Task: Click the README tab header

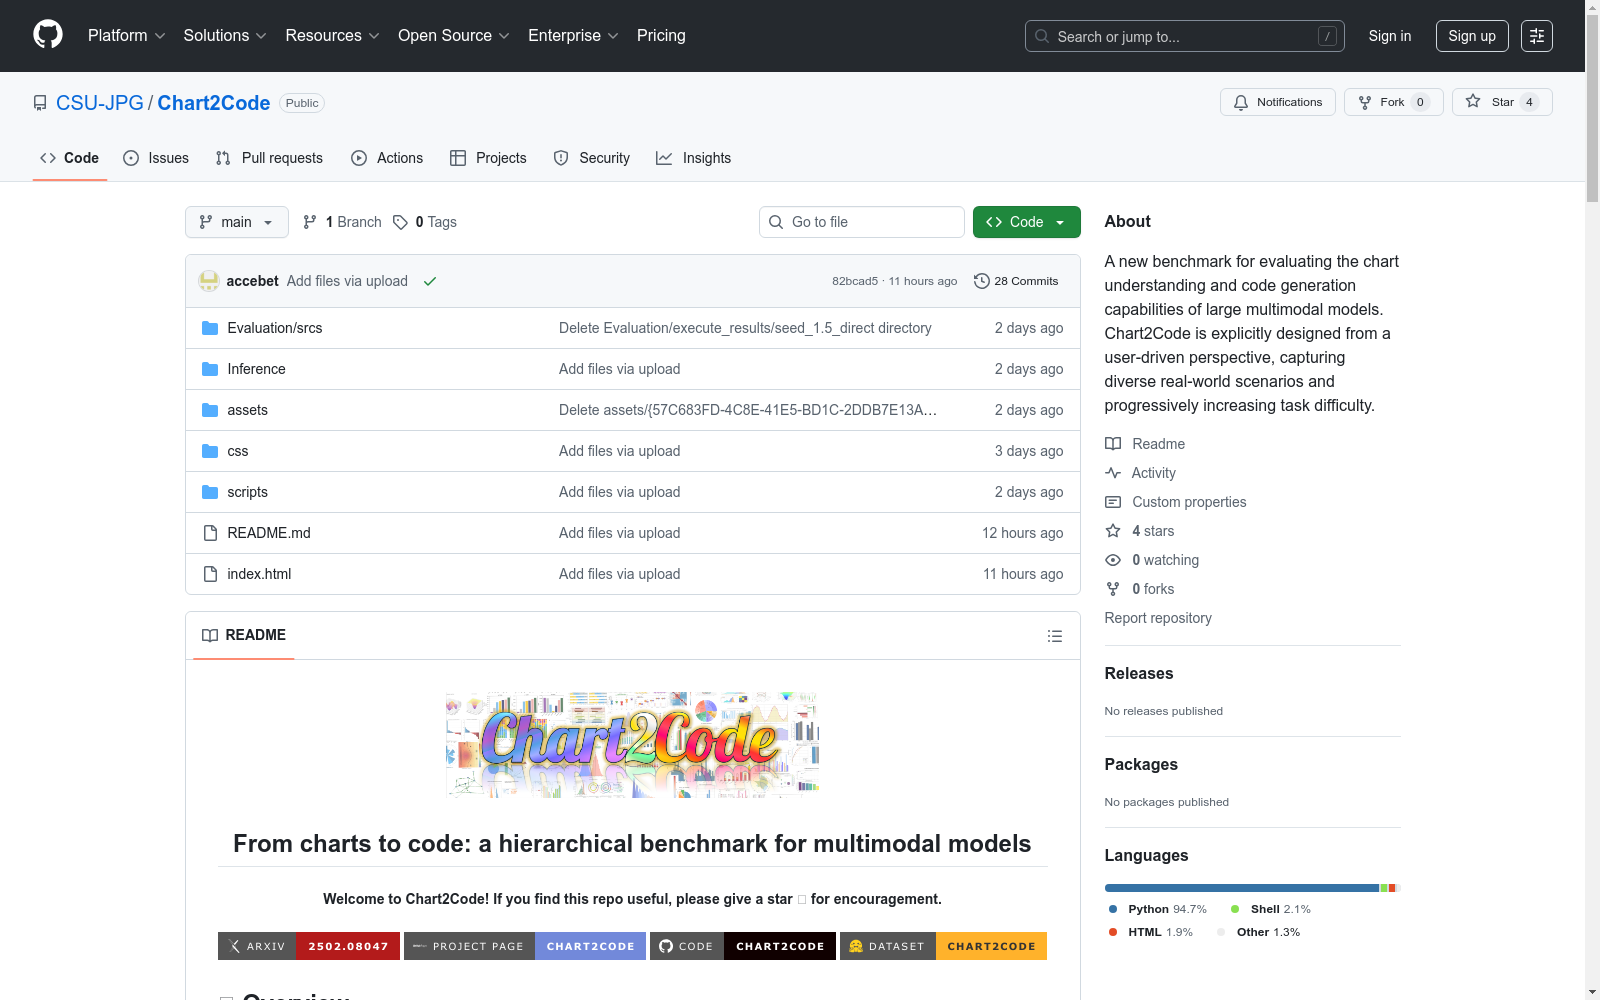Action: [244, 635]
